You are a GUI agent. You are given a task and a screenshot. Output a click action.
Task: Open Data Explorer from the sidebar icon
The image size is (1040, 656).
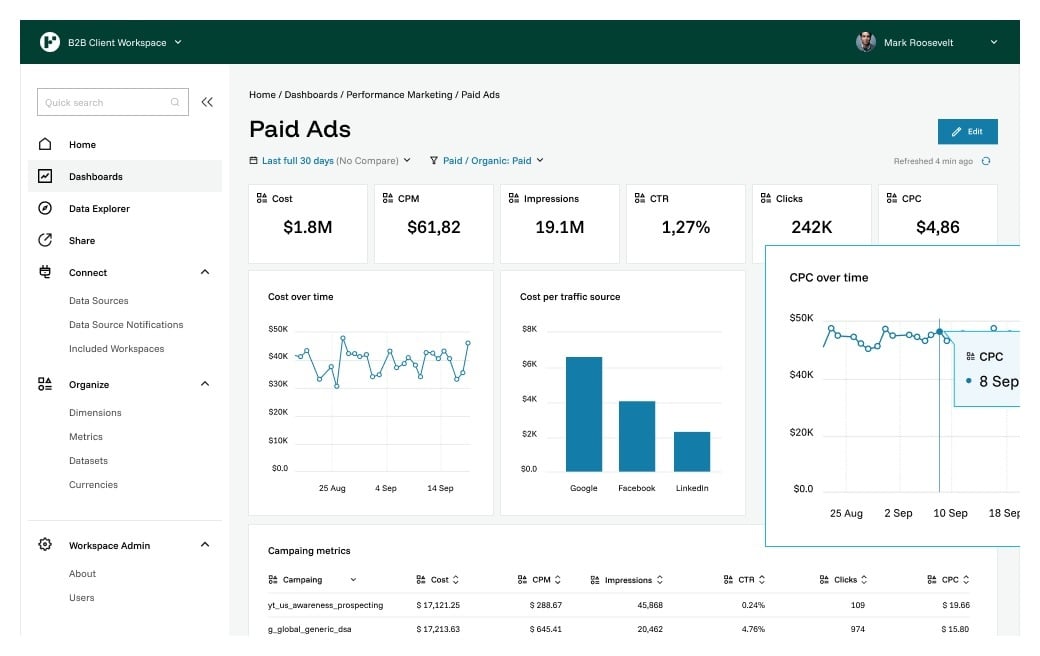[x=47, y=208]
